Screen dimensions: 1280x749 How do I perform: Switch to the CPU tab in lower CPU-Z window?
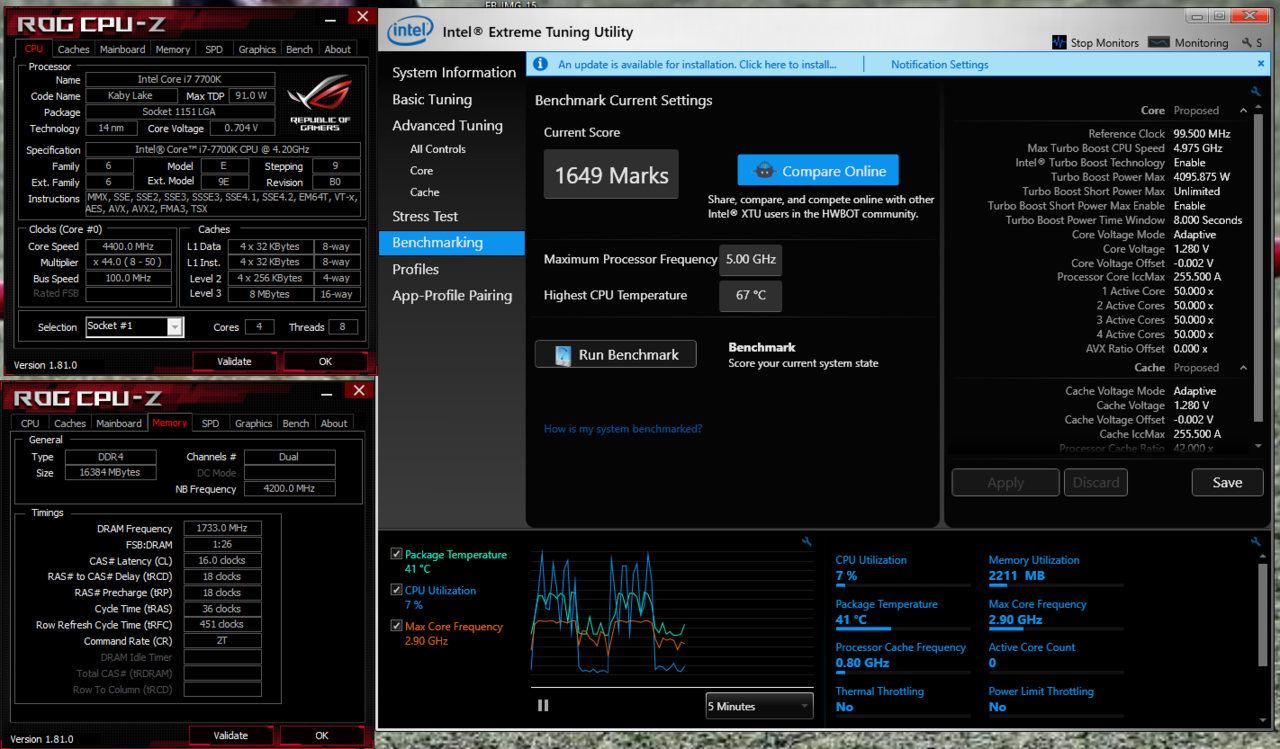point(30,423)
